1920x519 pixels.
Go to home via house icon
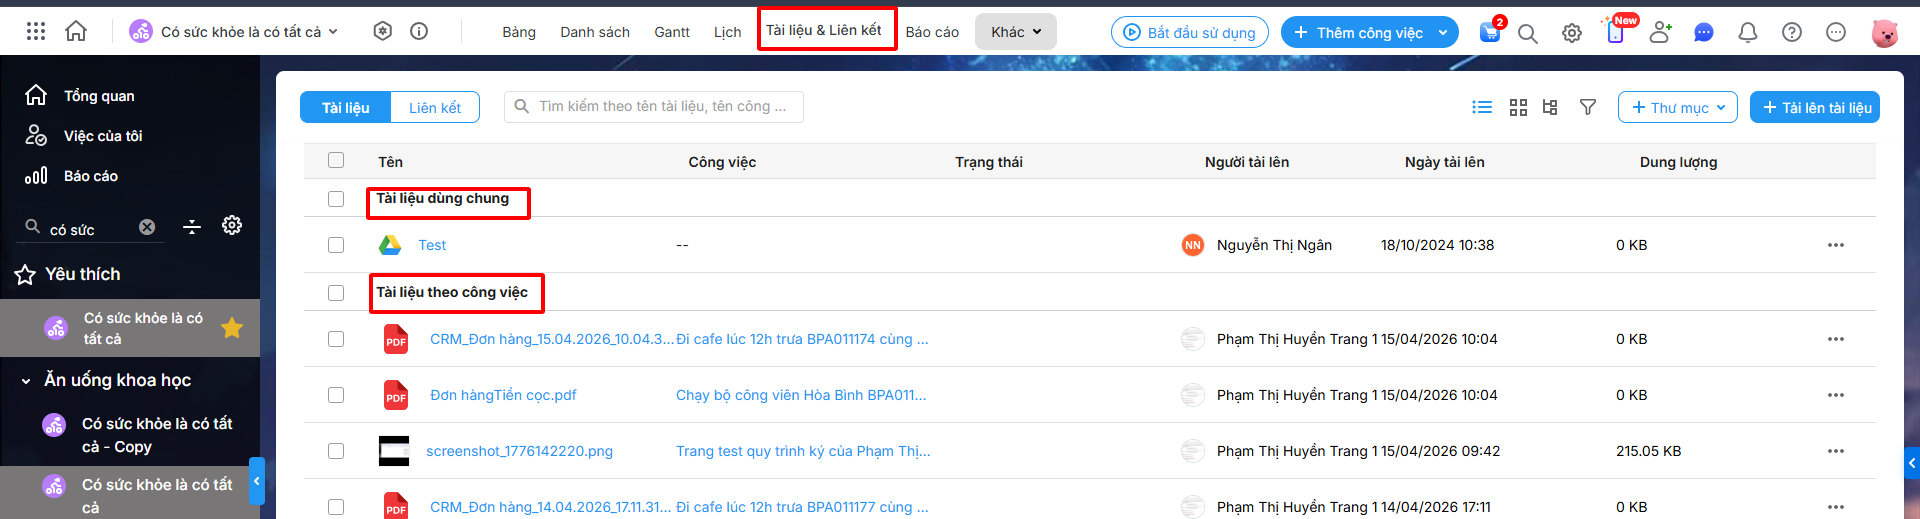[x=76, y=32]
